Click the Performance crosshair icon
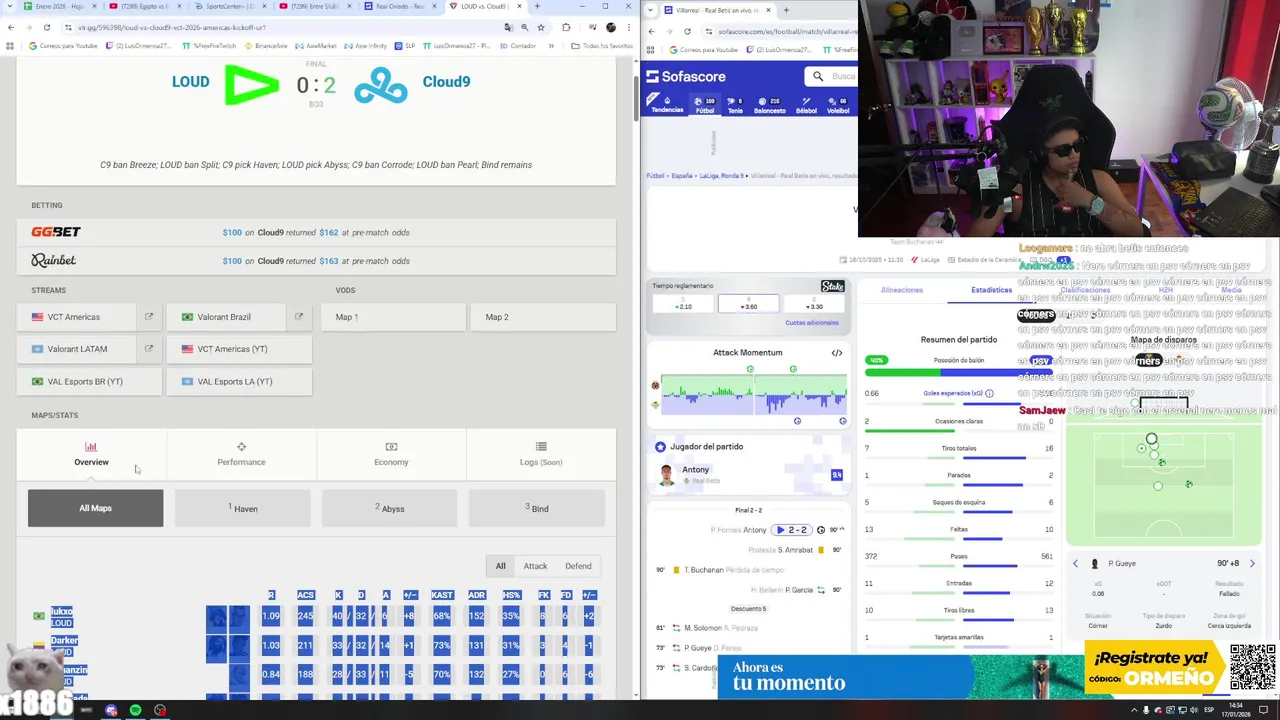The image size is (1280, 720). (241, 447)
